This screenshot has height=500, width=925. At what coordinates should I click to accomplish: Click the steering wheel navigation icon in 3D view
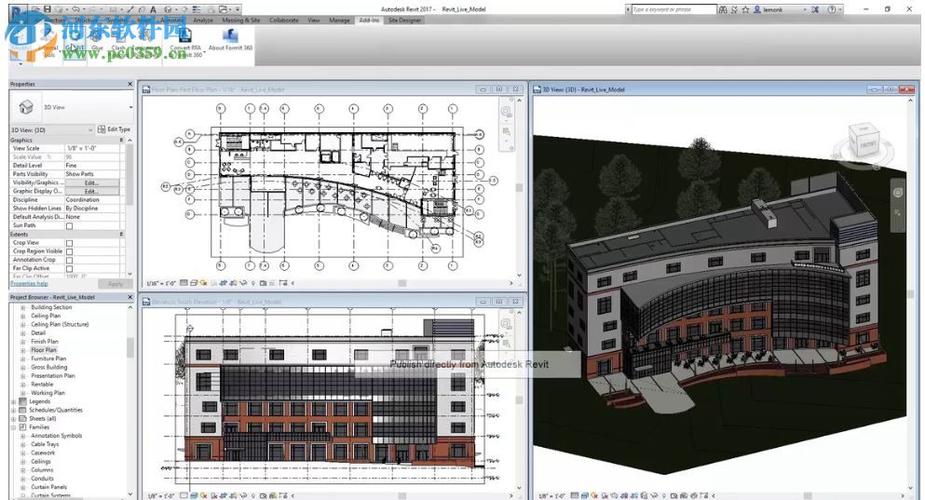pos(897,193)
